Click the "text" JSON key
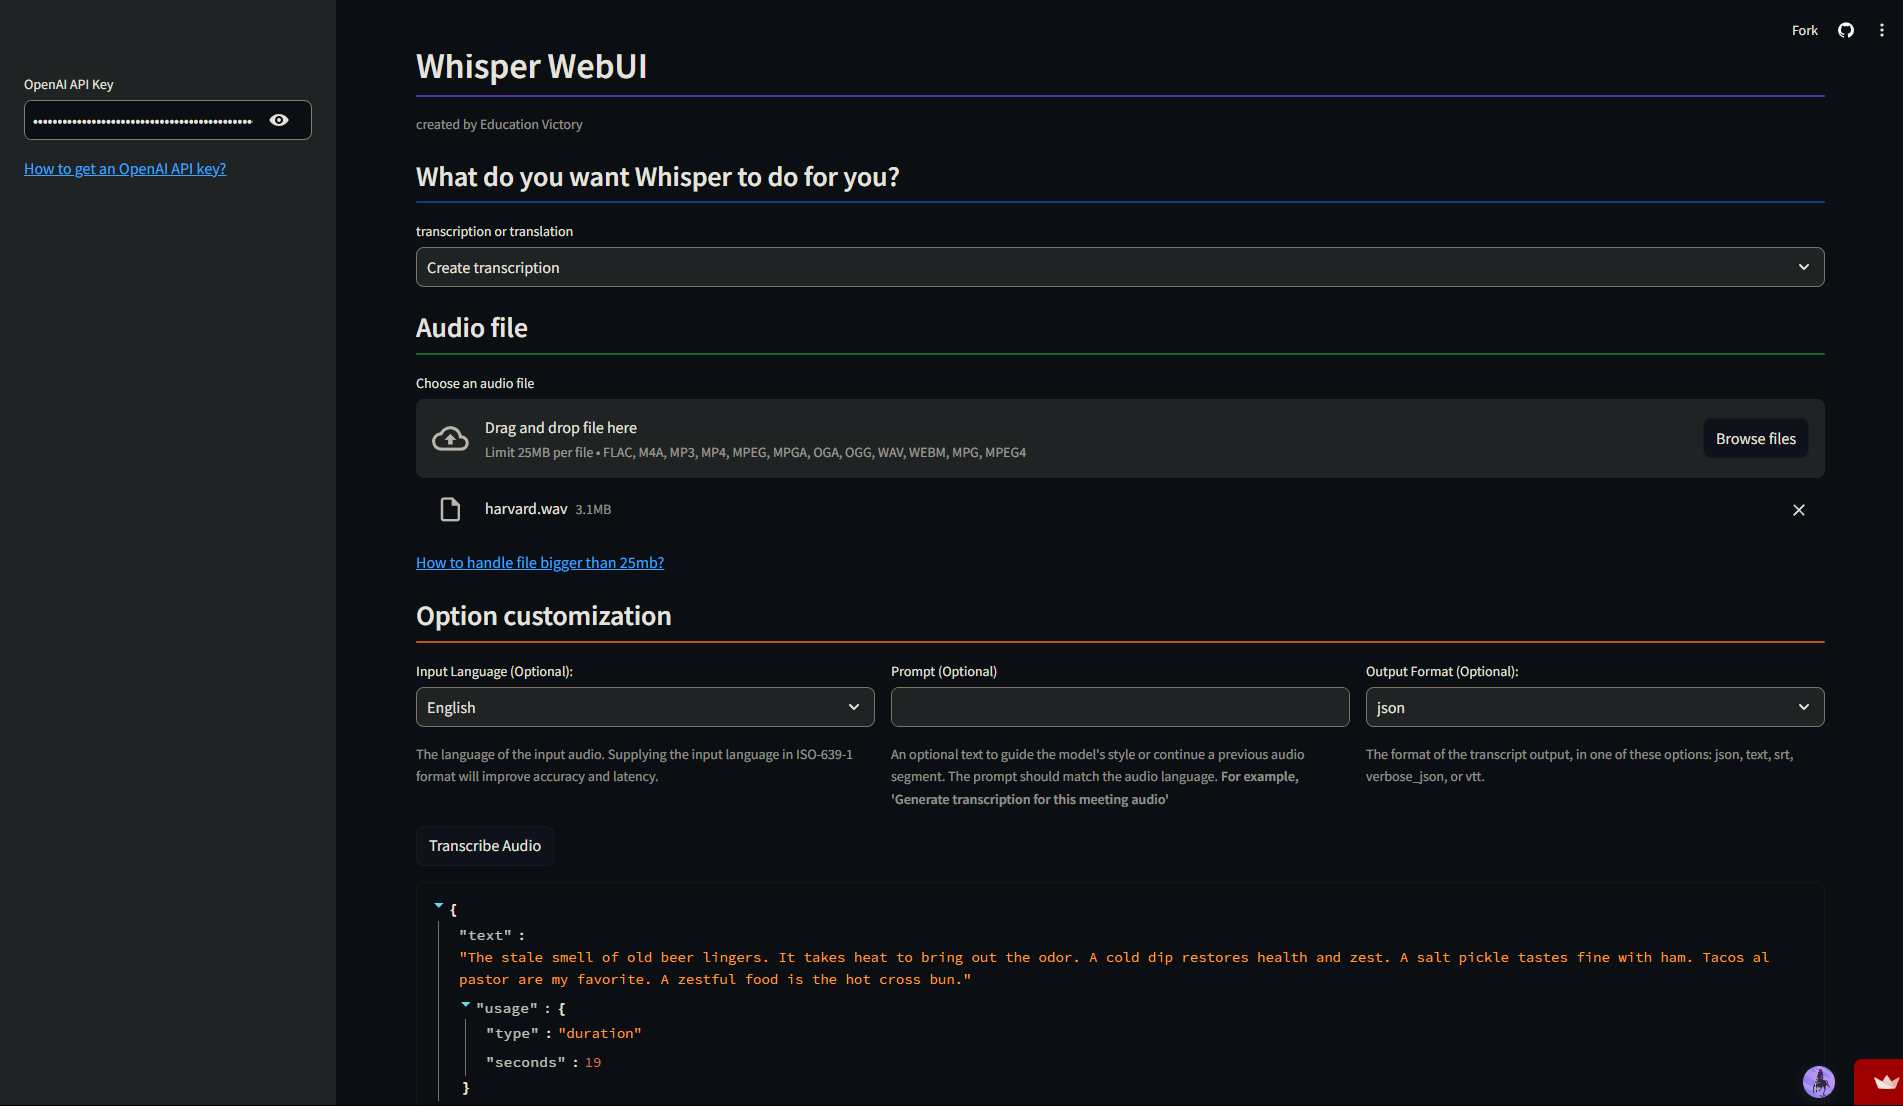 click(x=485, y=935)
